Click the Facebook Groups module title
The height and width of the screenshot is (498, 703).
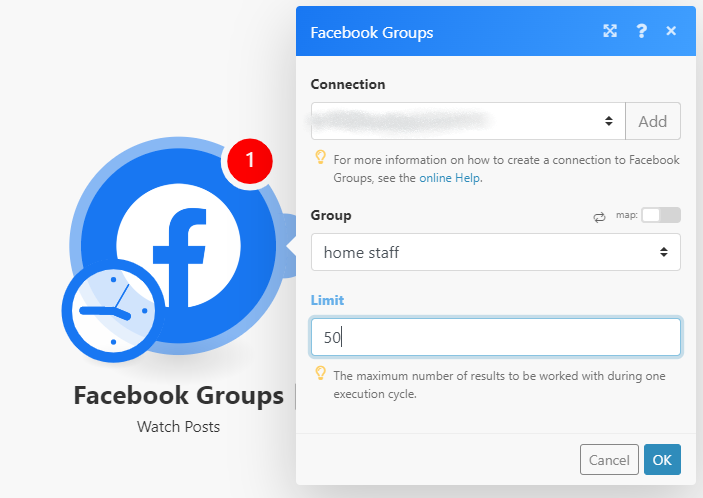click(x=178, y=395)
